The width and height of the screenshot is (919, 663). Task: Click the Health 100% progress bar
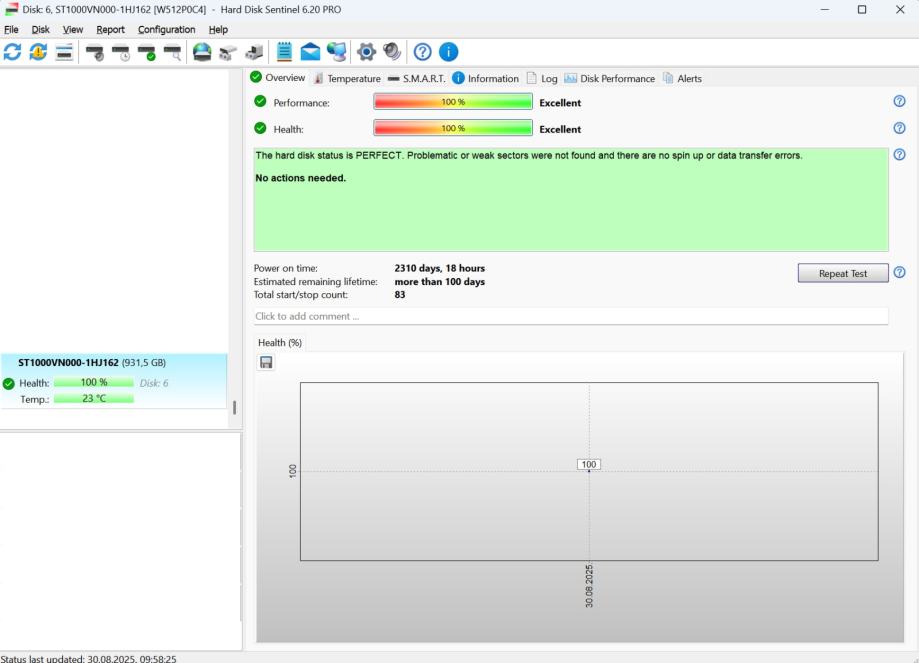coord(452,128)
